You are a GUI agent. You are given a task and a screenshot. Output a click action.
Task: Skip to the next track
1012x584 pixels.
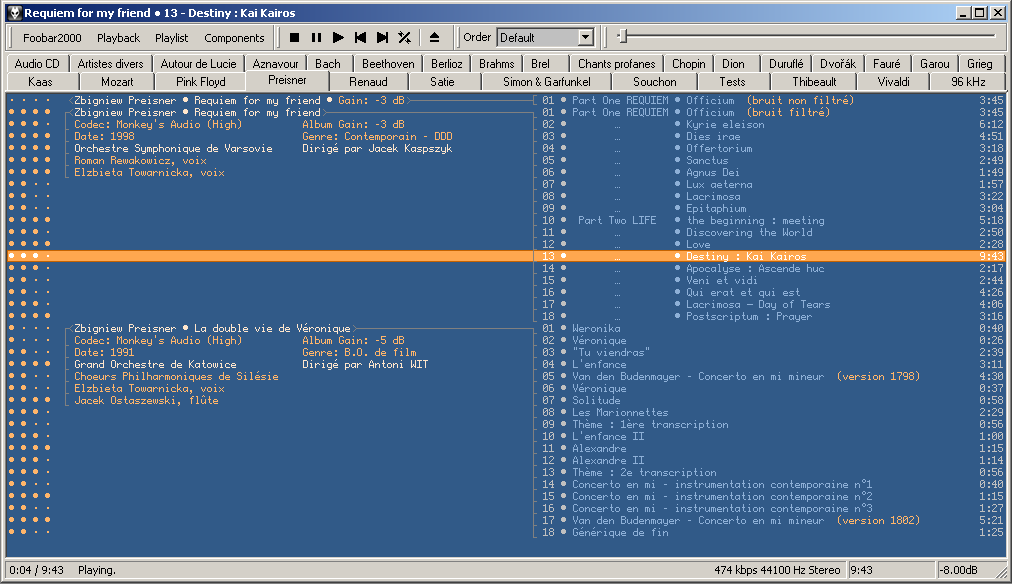click(x=382, y=38)
